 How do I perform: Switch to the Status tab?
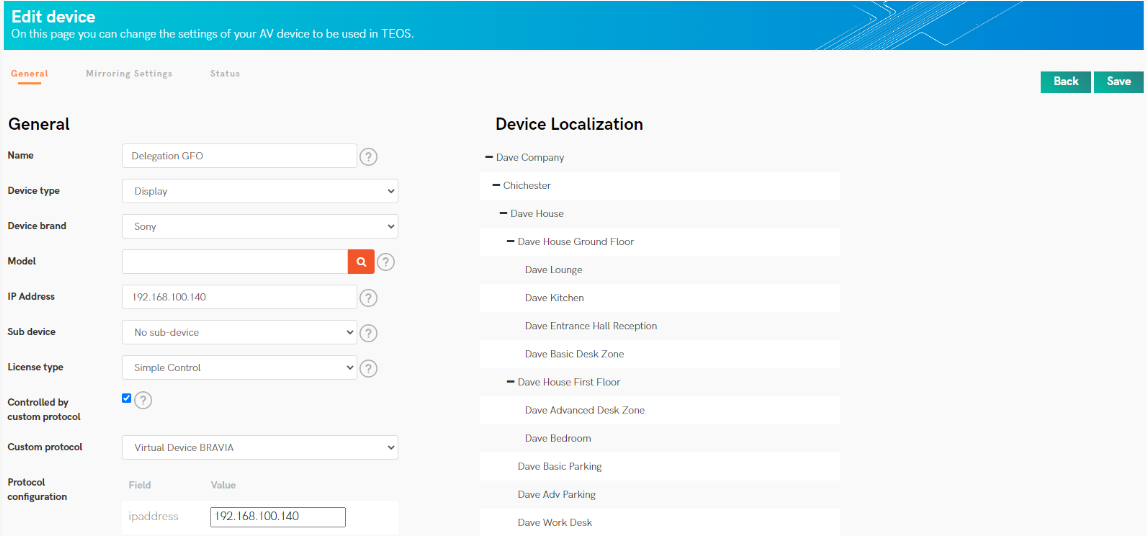click(225, 74)
